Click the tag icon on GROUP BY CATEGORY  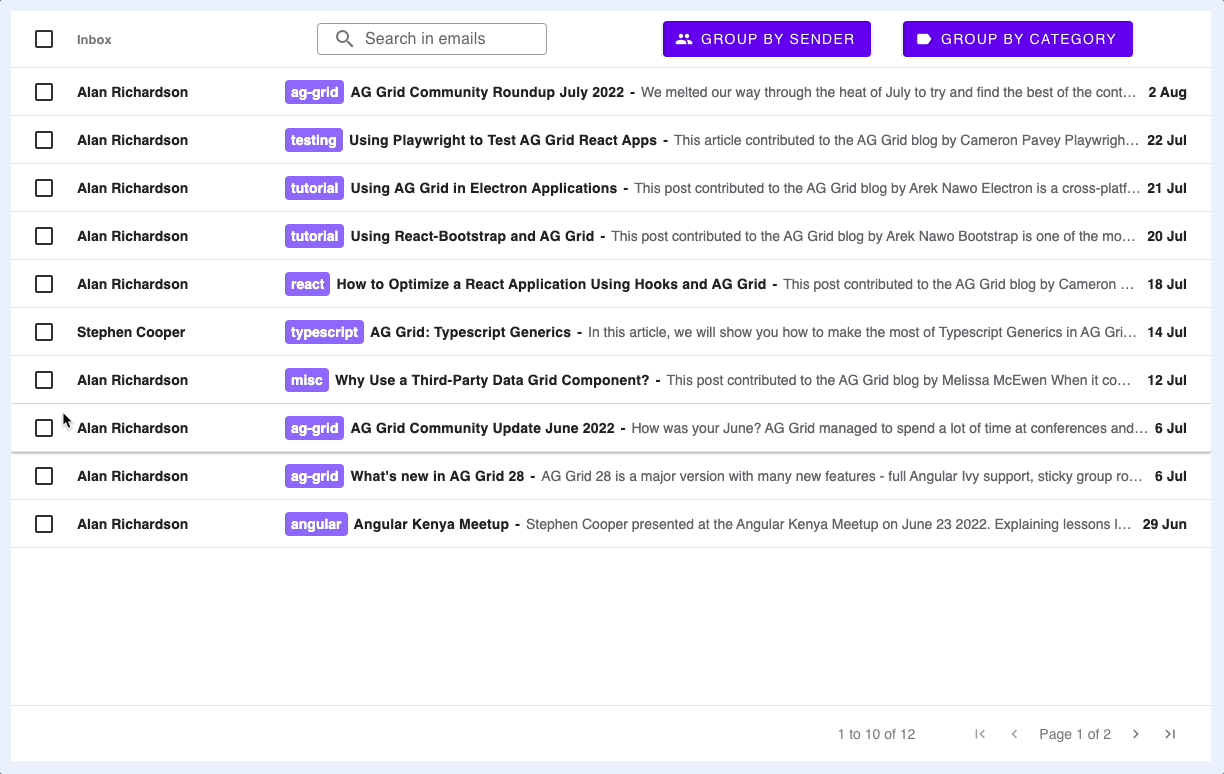tap(925, 38)
